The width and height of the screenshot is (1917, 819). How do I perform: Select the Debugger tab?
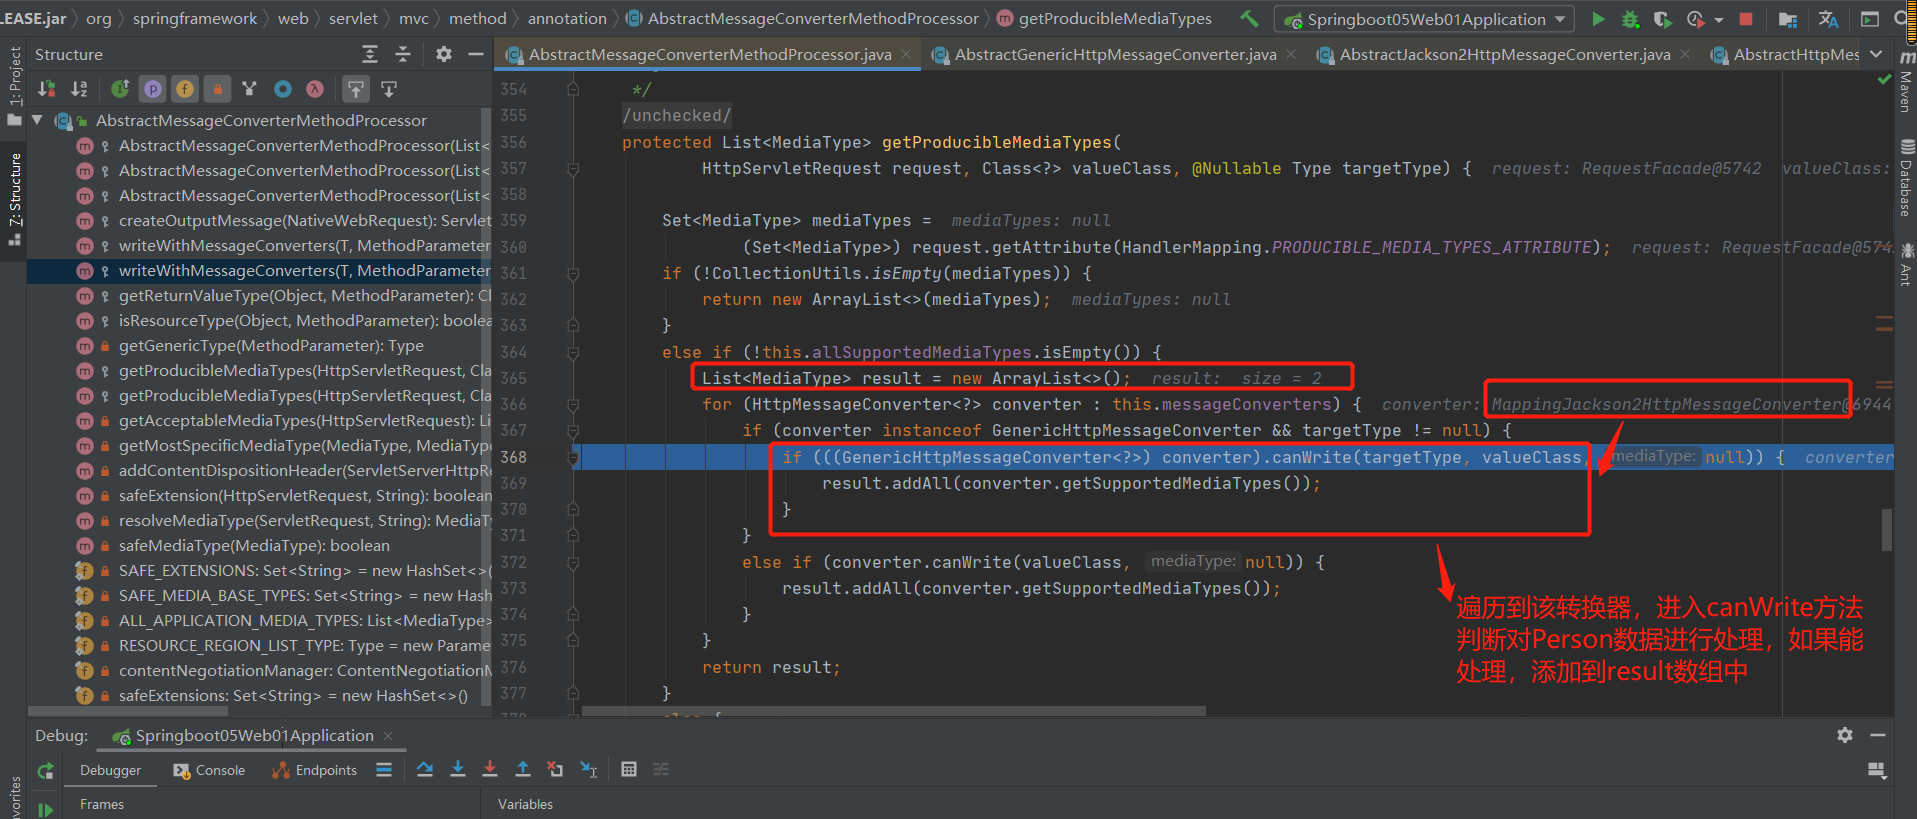tap(110, 770)
